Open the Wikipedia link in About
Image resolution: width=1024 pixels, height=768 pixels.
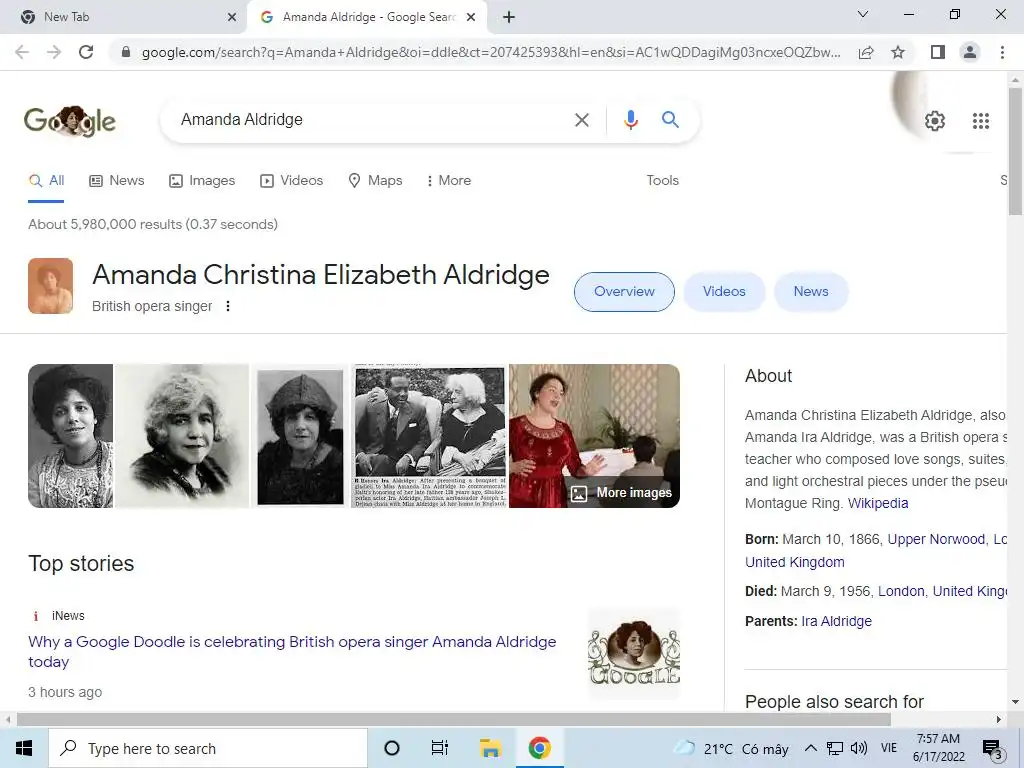(878, 504)
